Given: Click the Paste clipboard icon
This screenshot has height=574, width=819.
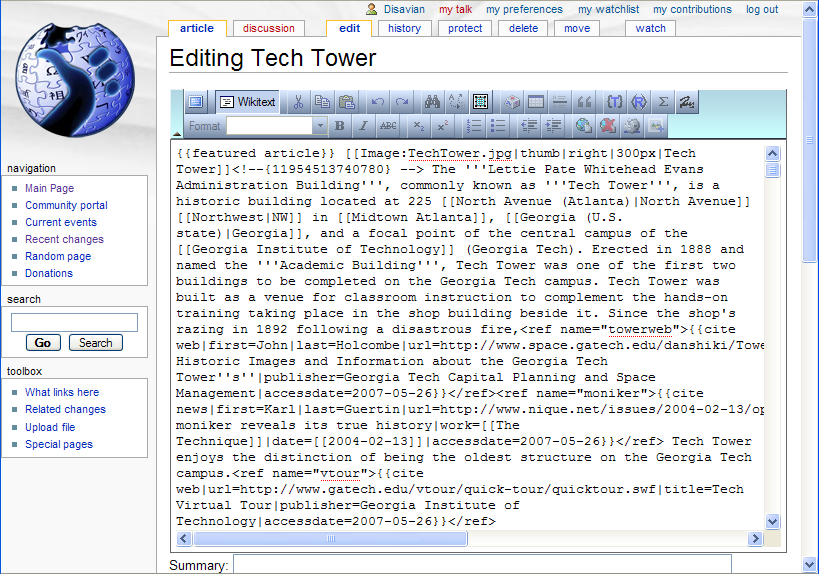Looking at the screenshot, I should tap(346, 102).
